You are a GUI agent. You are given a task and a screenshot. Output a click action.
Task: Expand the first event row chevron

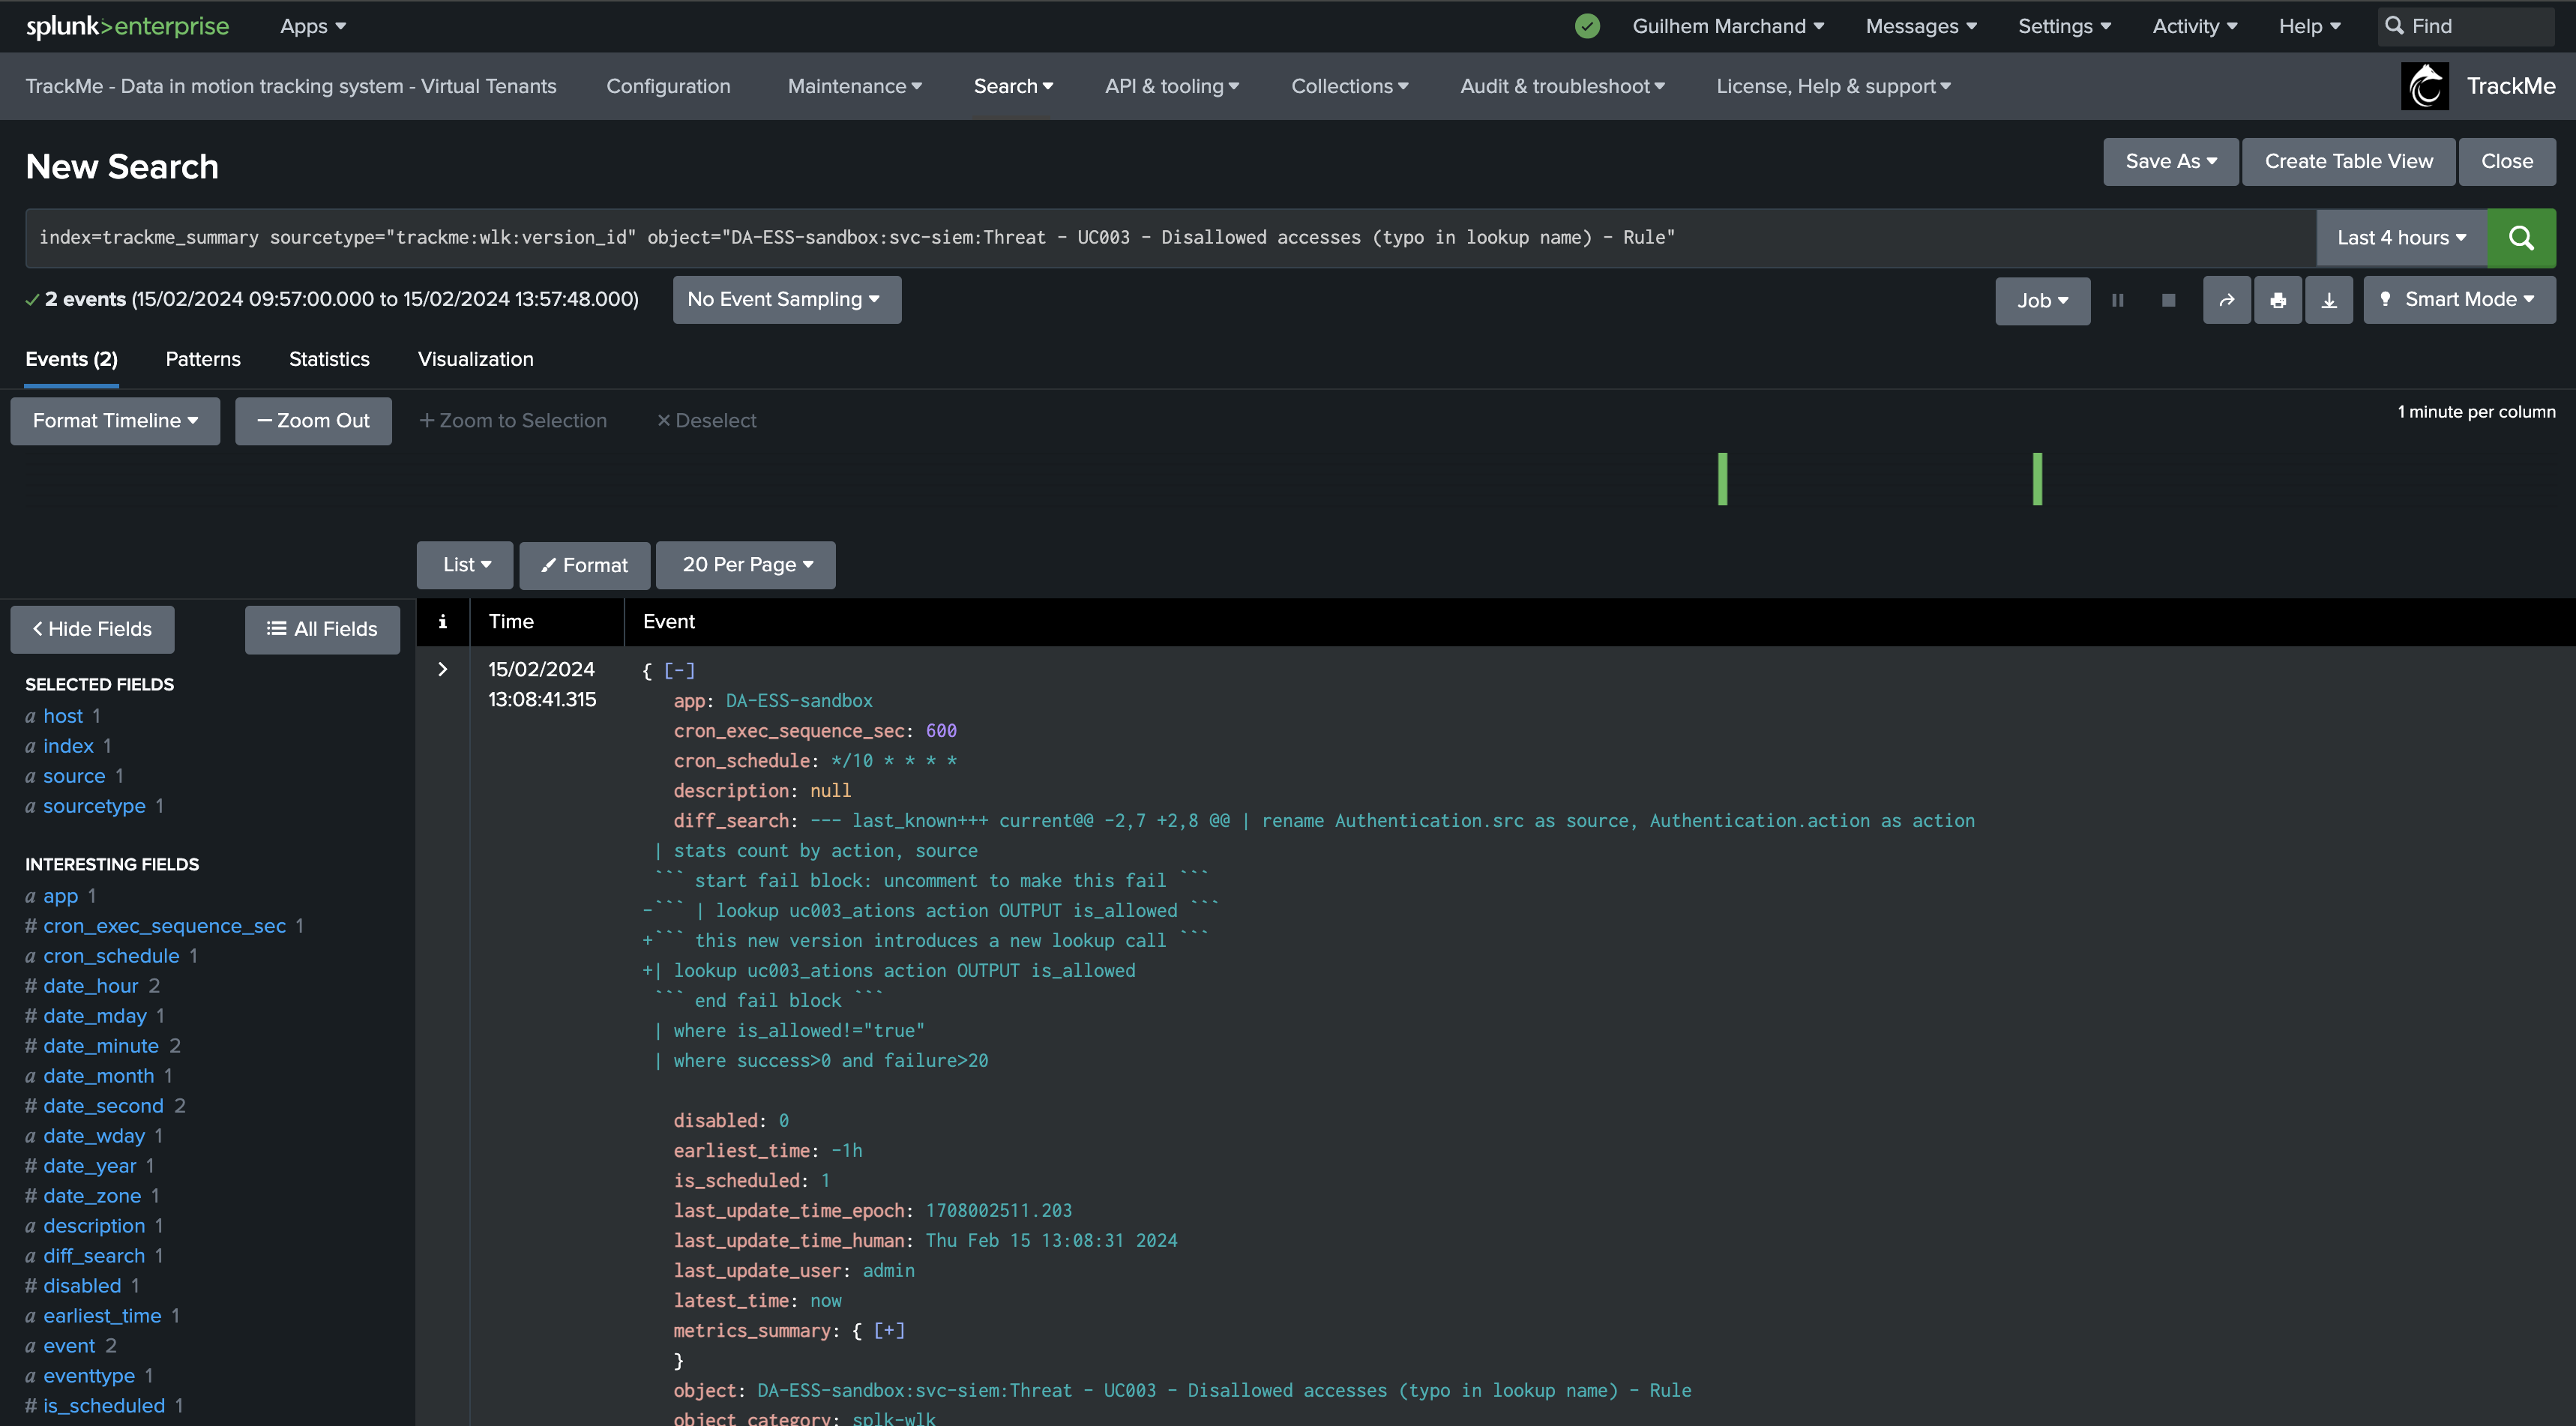tap(443, 670)
